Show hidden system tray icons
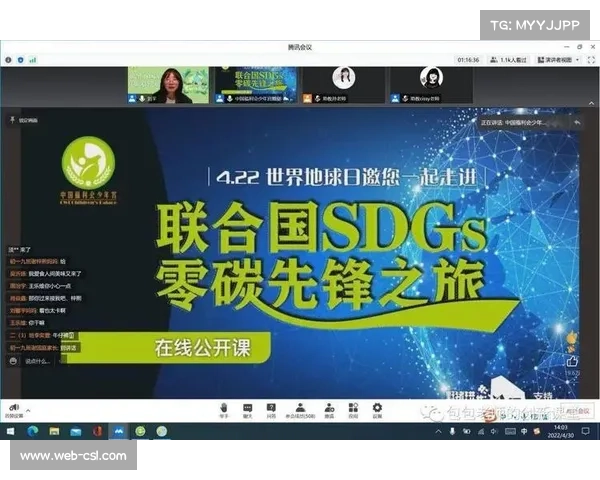Image resolution: width=600 pixels, height=480 pixels. 439,432
